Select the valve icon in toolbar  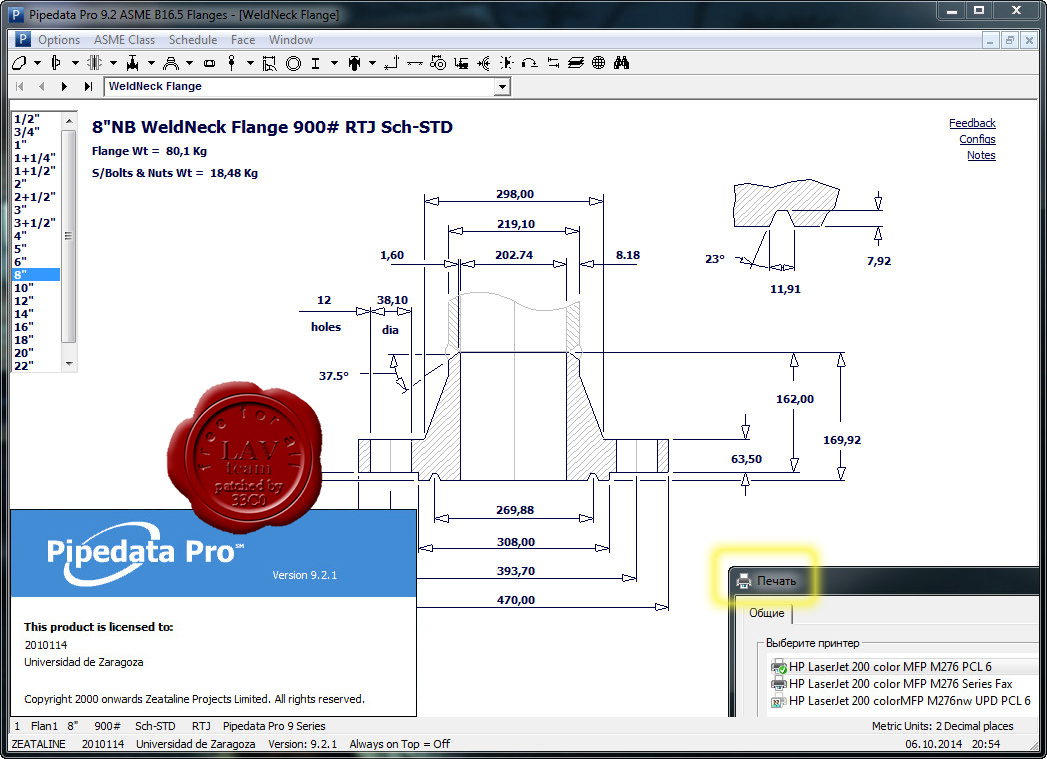pos(133,63)
